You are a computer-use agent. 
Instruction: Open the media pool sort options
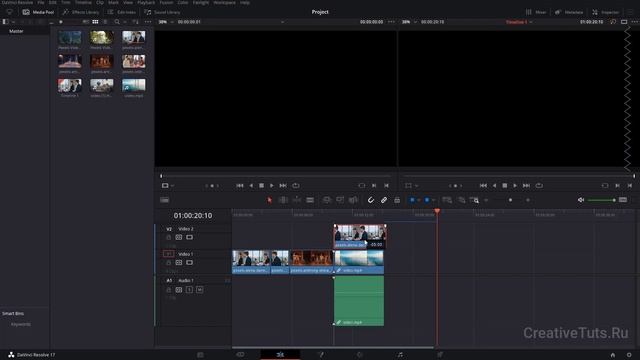pyautogui.click(x=136, y=22)
